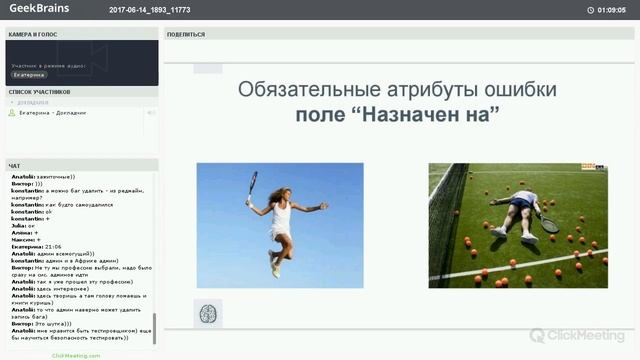Click message konstantin: админ и в Африке админ)
This screenshot has width=640, height=360.
pos(64,260)
